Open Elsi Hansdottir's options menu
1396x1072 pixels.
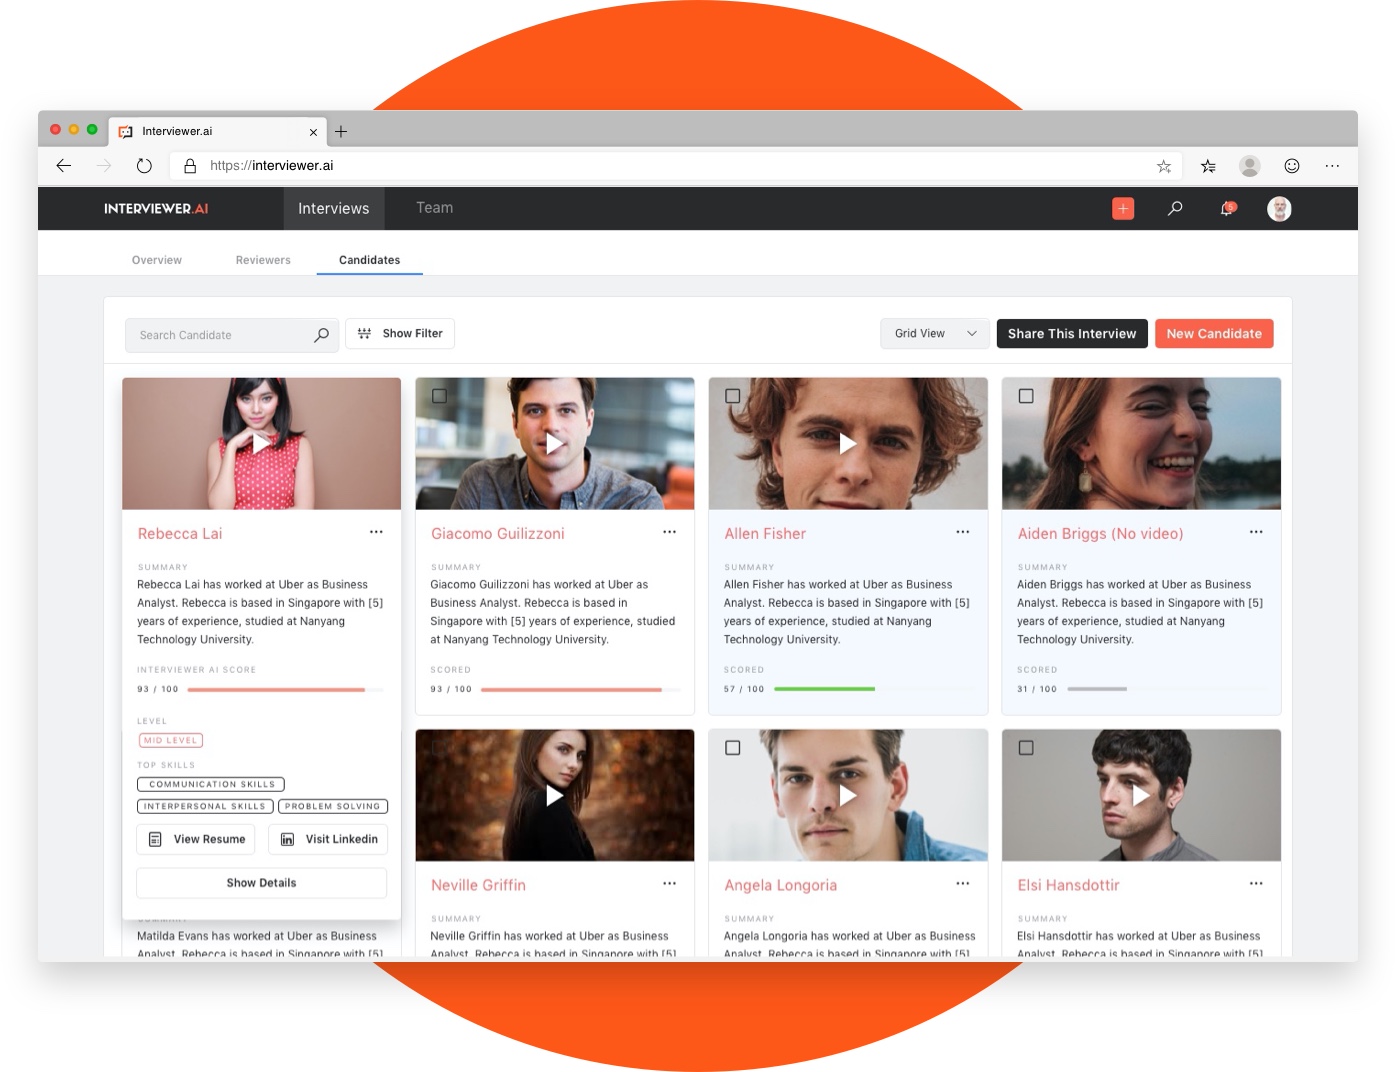tap(1256, 884)
